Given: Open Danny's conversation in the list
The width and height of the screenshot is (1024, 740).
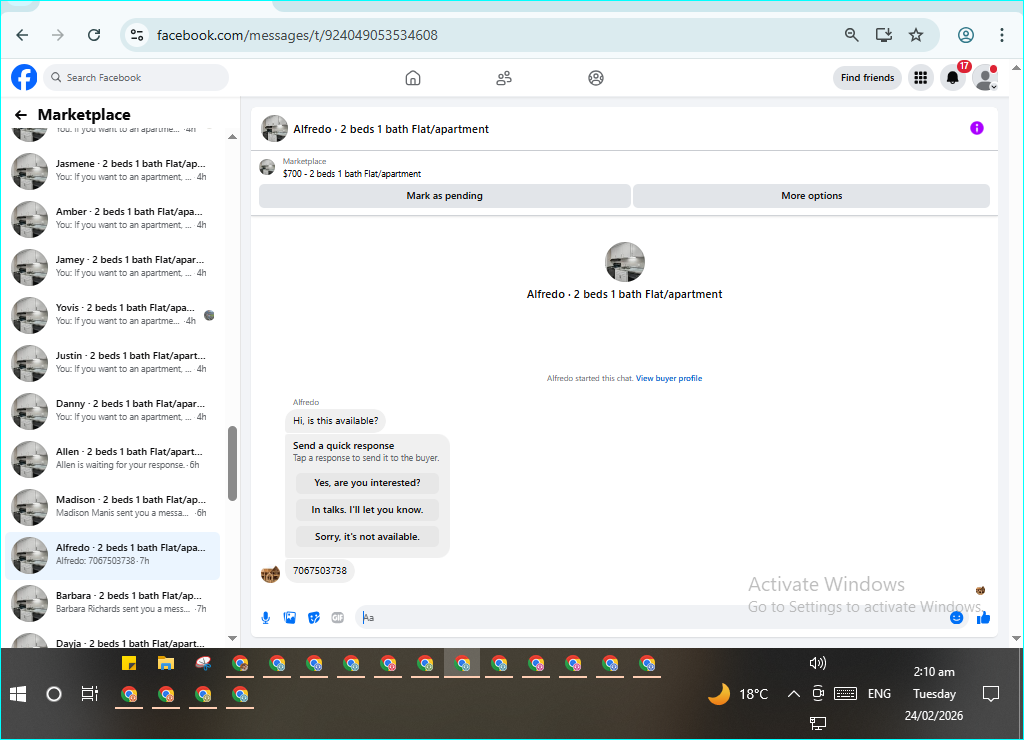Looking at the screenshot, I should tap(112, 410).
